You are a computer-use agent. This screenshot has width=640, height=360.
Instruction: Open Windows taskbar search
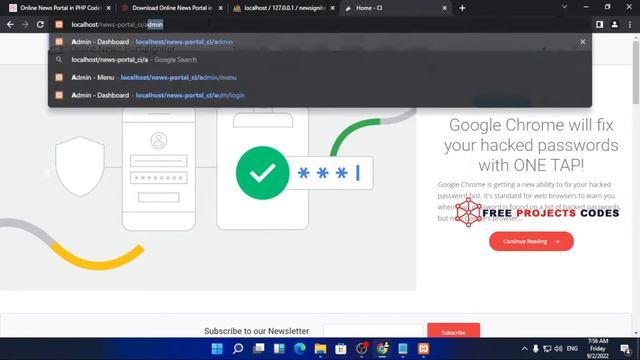pyautogui.click(x=238, y=349)
